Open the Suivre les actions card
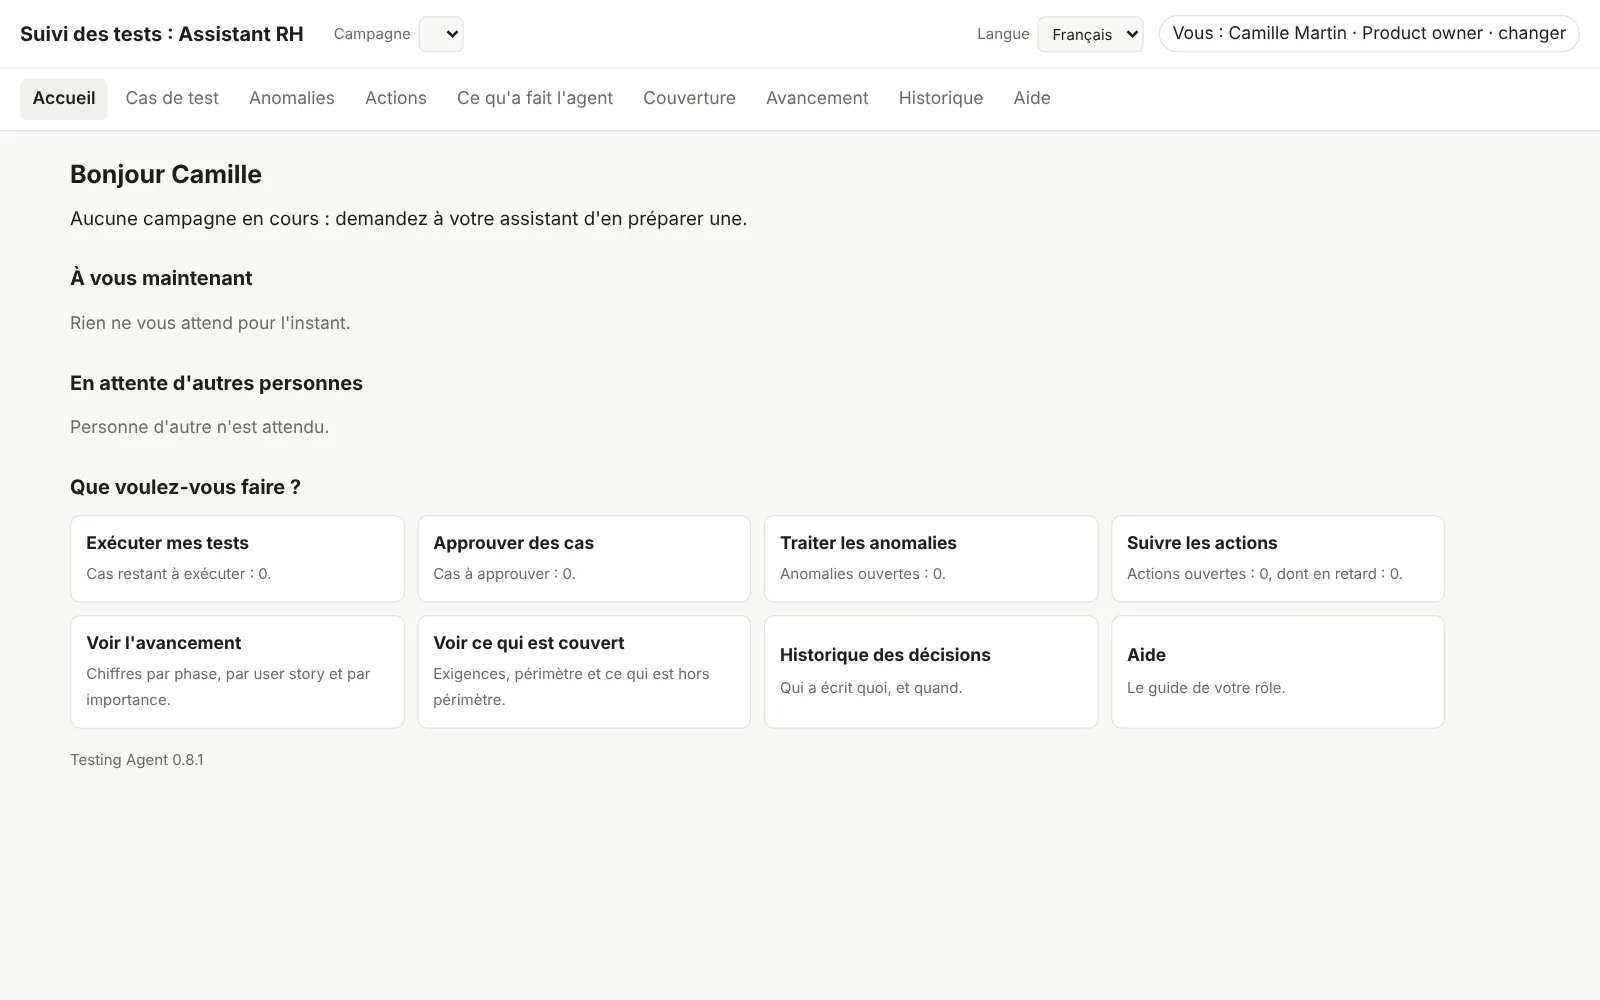Screen dimensions: 1600x1000 (x=1278, y=559)
